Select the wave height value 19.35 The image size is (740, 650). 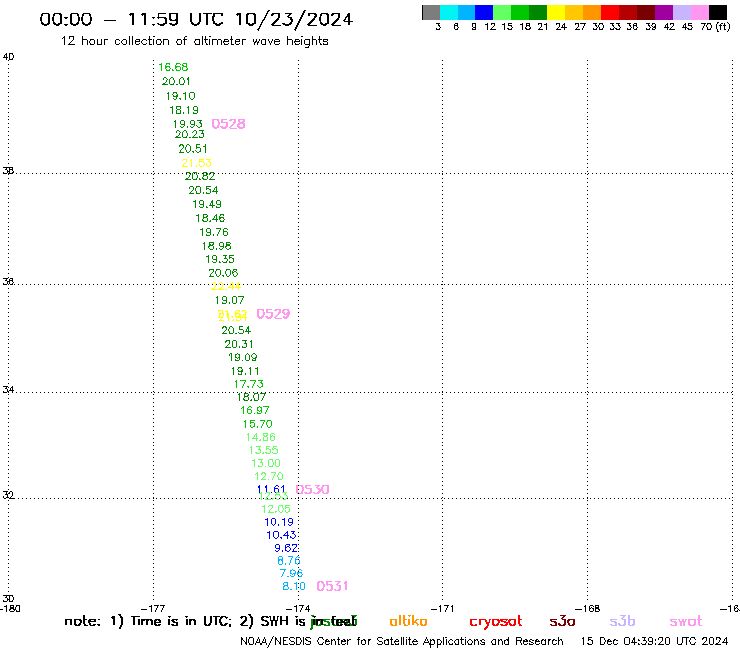pos(220,259)
